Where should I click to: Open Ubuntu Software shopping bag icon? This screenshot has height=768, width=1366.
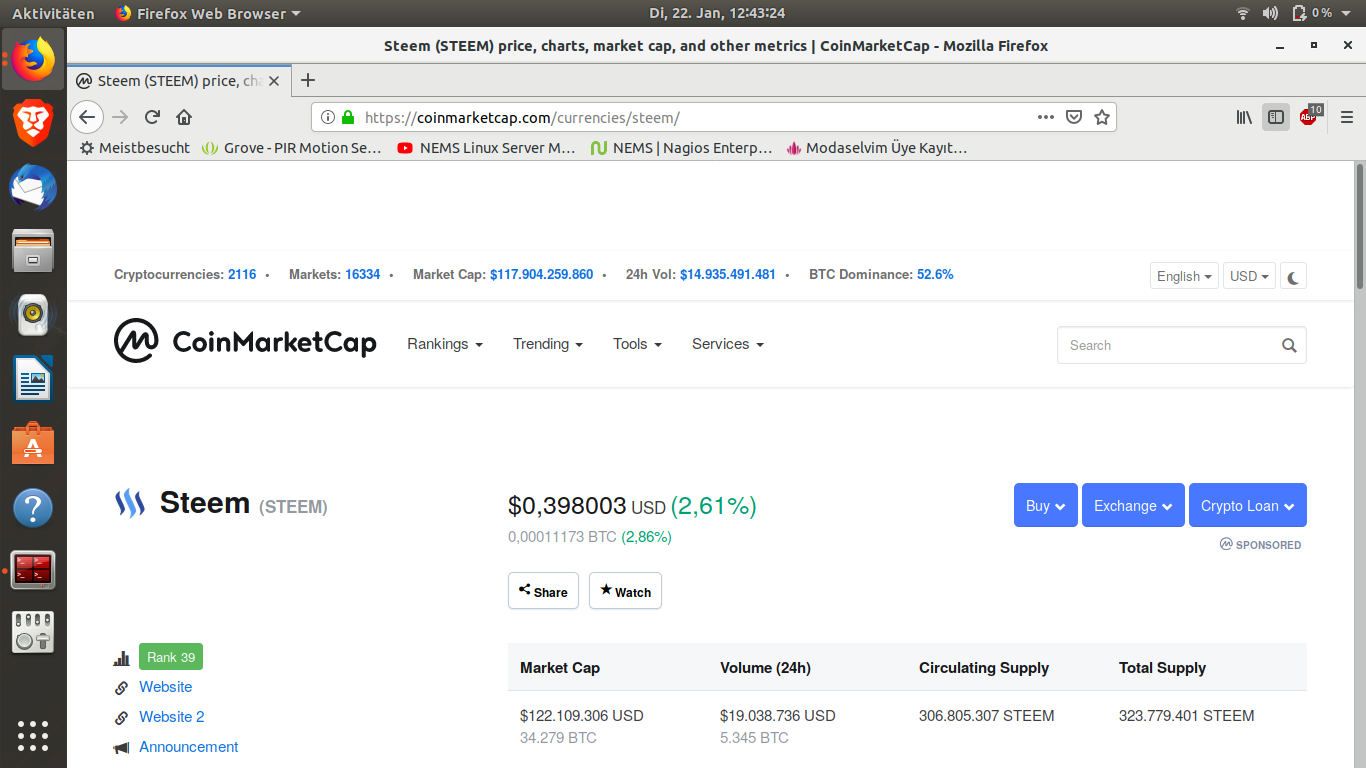(x=33, y=443)
